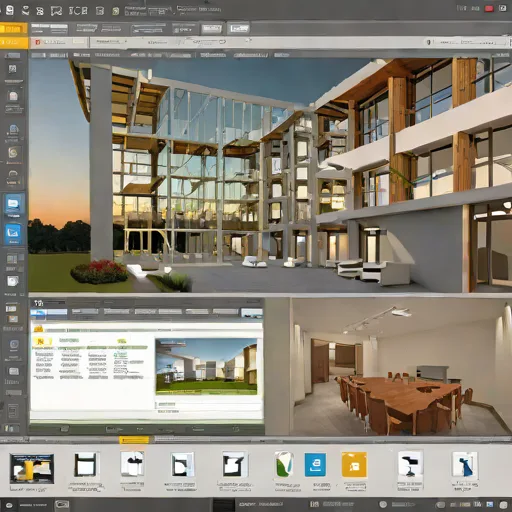
Task: Select the third tab in the sub-window
Action: 116,312
